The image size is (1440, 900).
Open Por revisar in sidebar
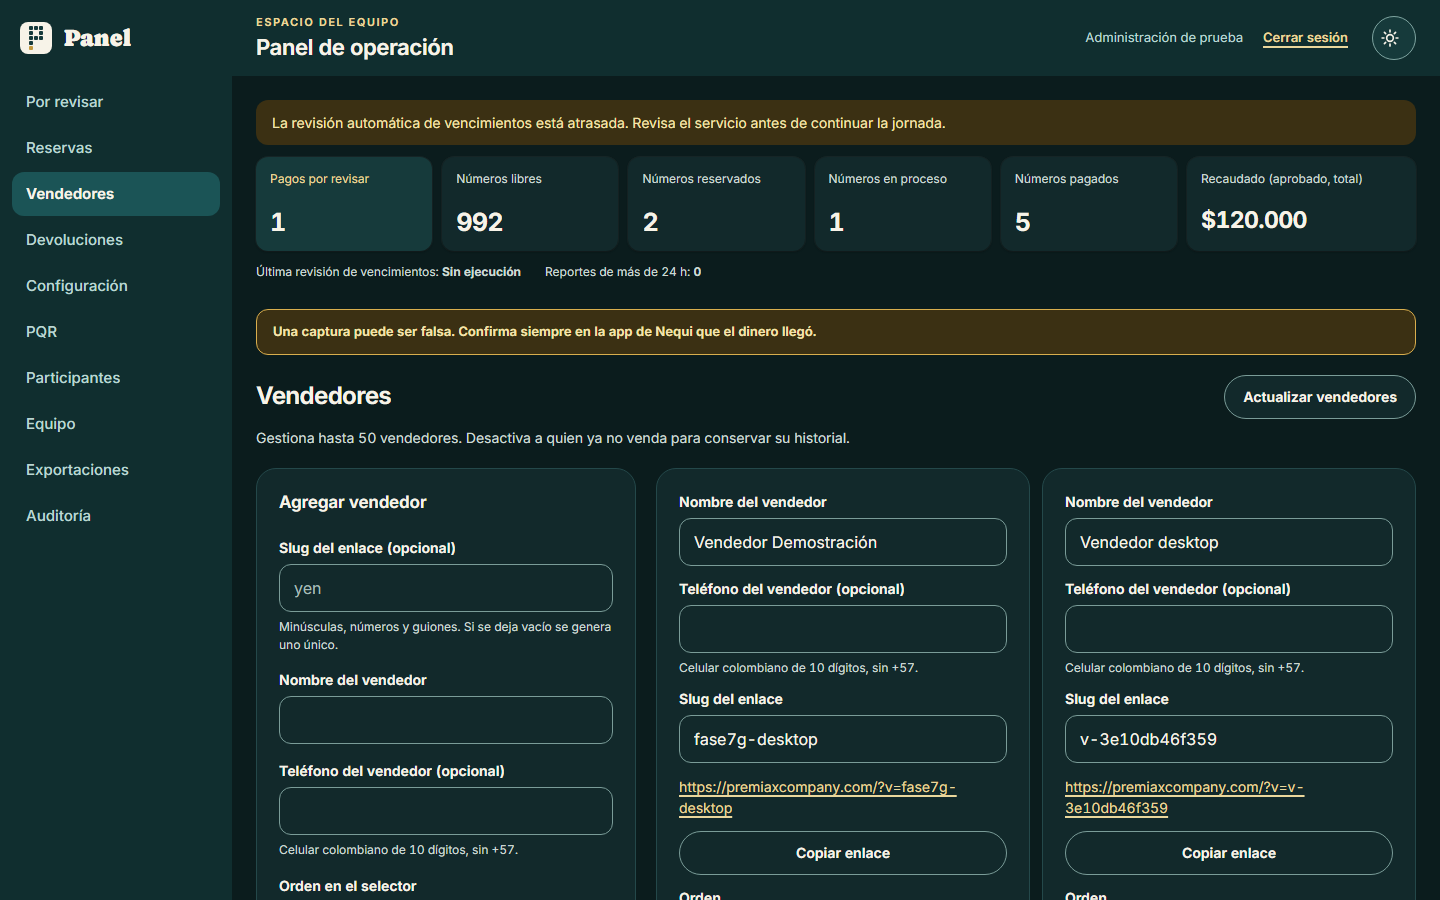116,102
